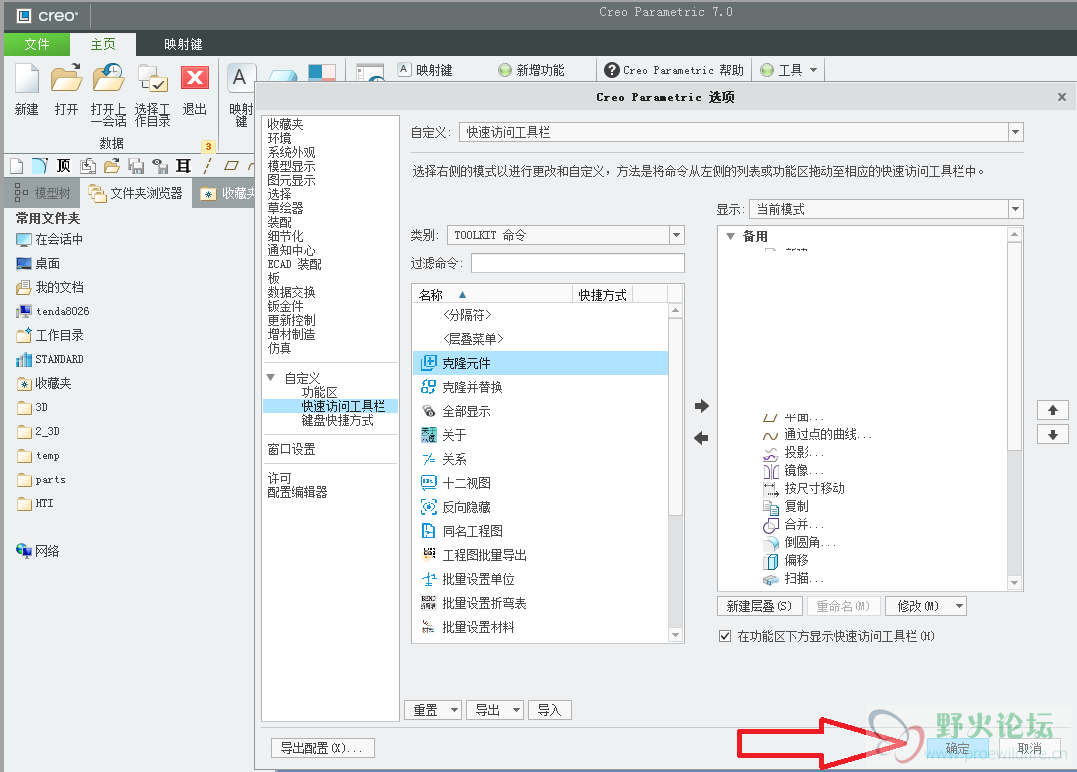Switch to the 映射键 ribbon tab
This screenshot has height=772, width=1077.
[183, 45]
